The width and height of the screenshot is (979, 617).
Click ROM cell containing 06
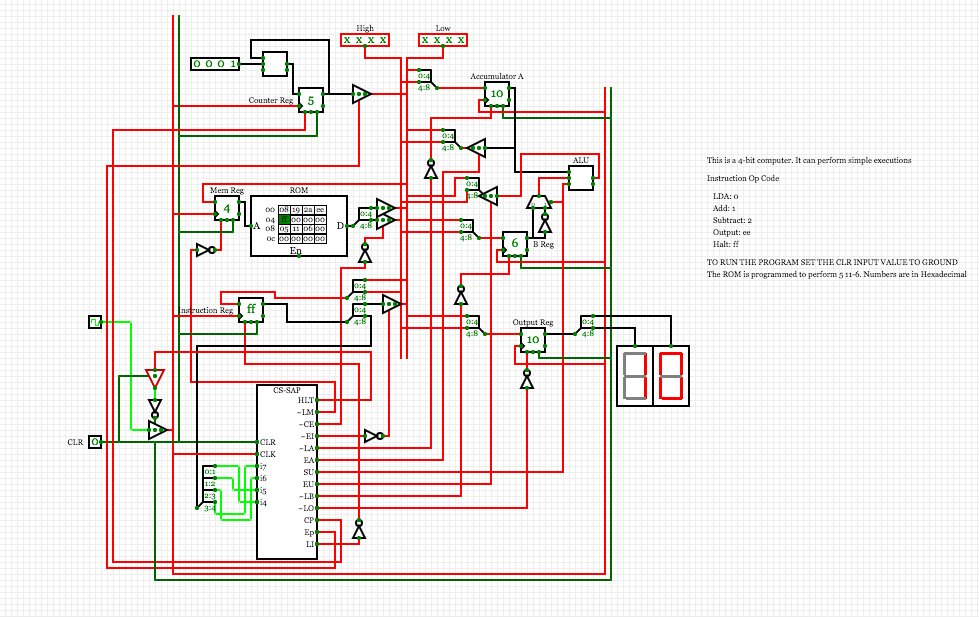(308, 229)
